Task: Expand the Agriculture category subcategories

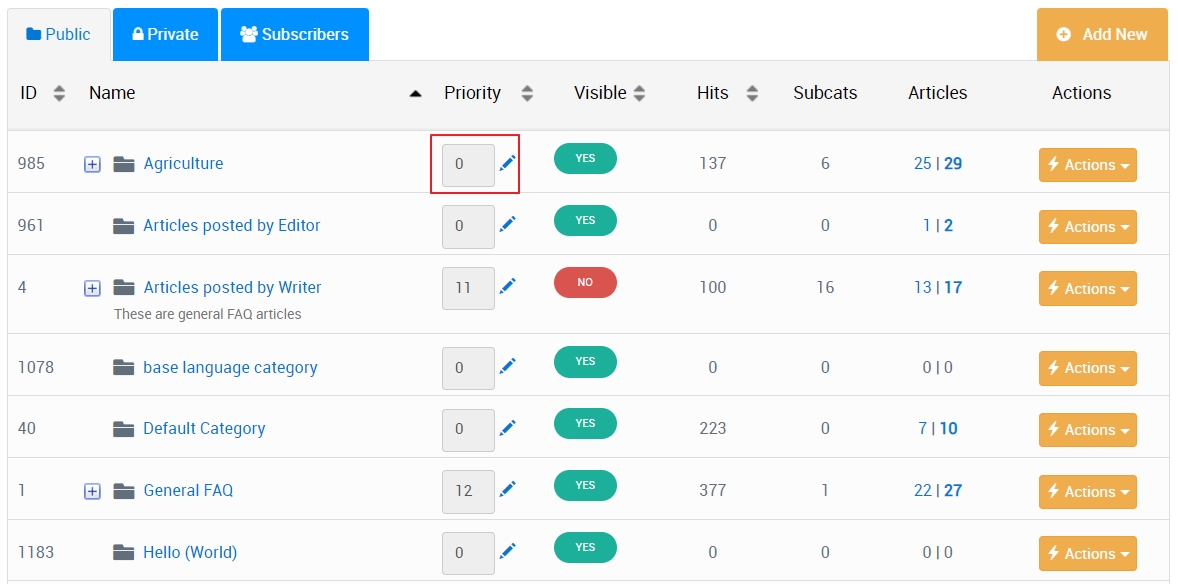Action: click(x=92, y=163)
